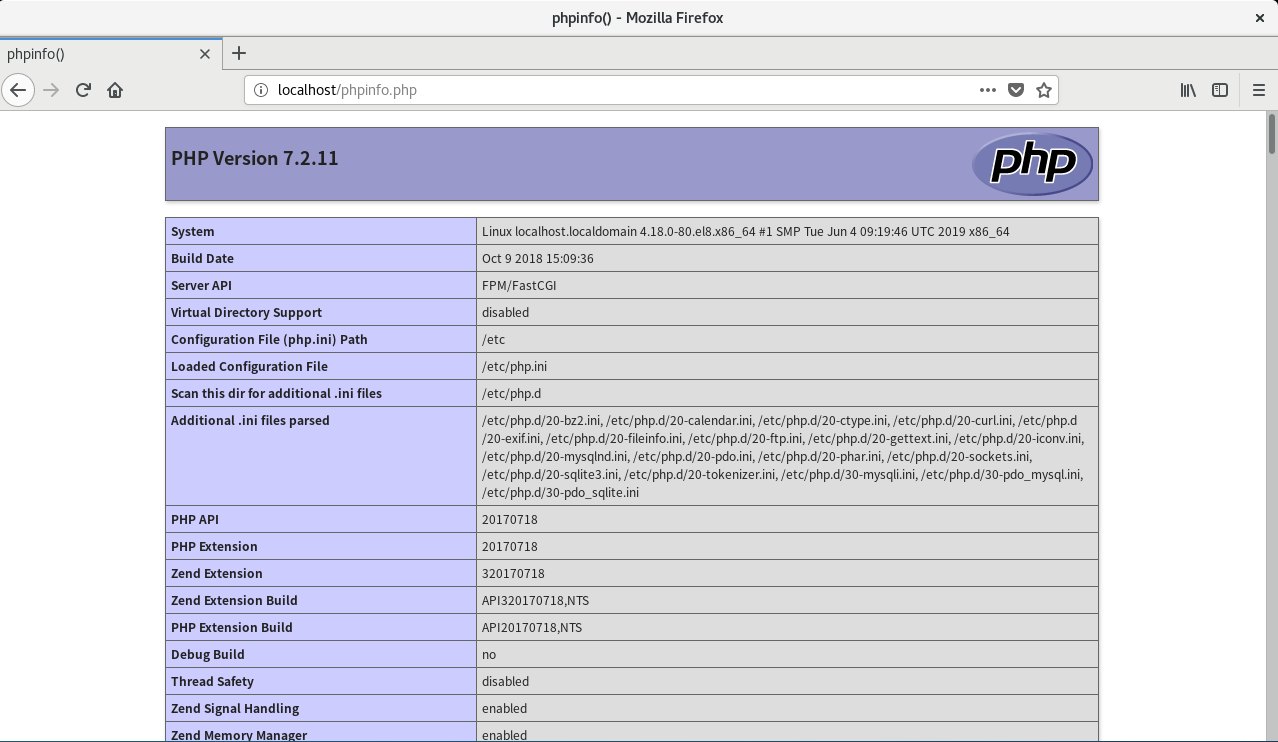1278x742 pixels.
Task: Click the 'PHP Extension' label cell
Action: 321,546
